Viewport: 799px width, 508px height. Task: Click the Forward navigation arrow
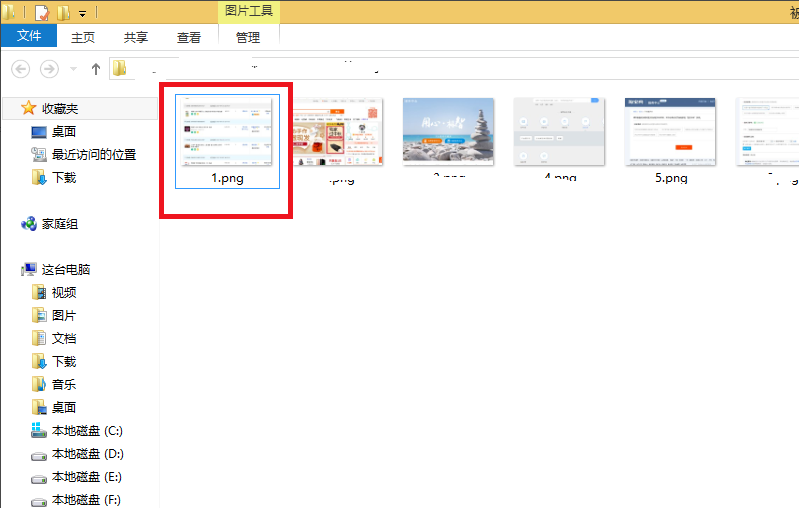[x=49, y=69]
